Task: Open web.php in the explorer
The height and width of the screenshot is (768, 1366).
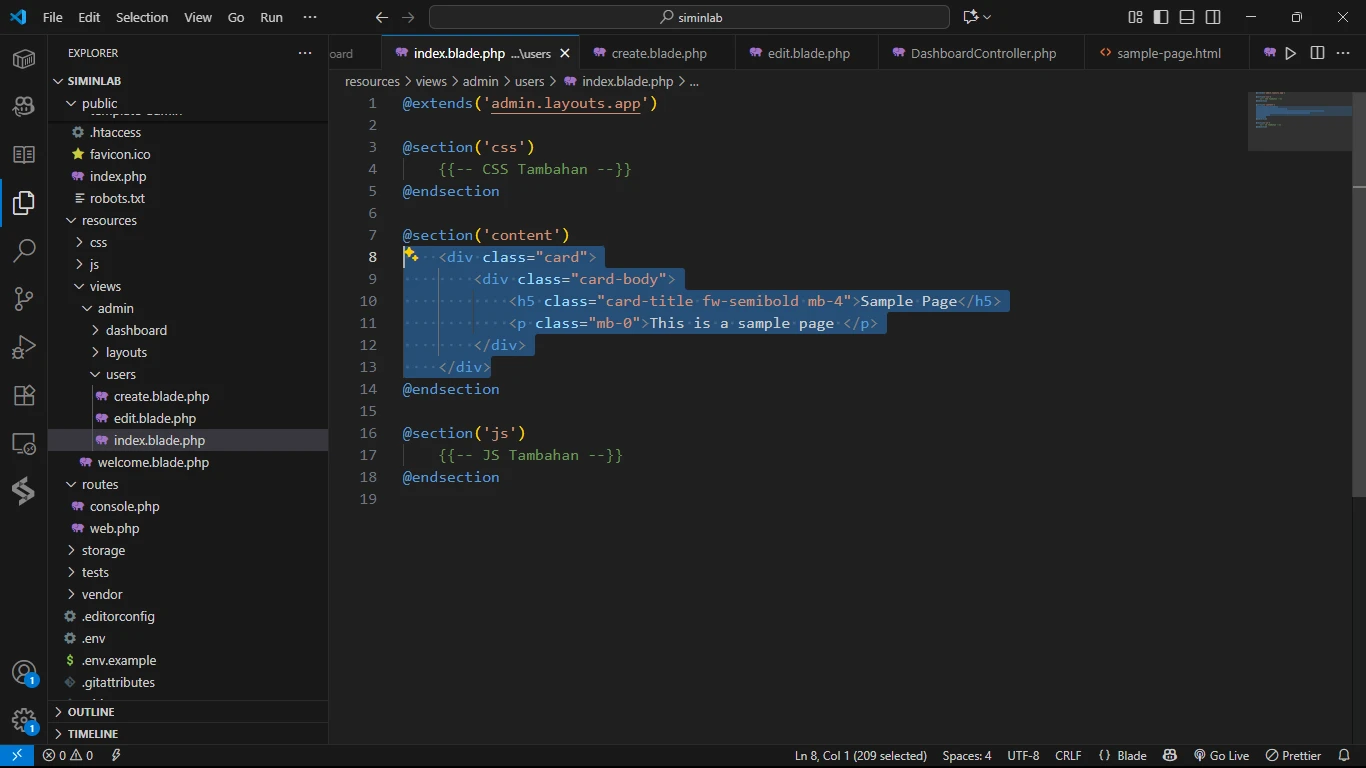Action: pos(114,528)
